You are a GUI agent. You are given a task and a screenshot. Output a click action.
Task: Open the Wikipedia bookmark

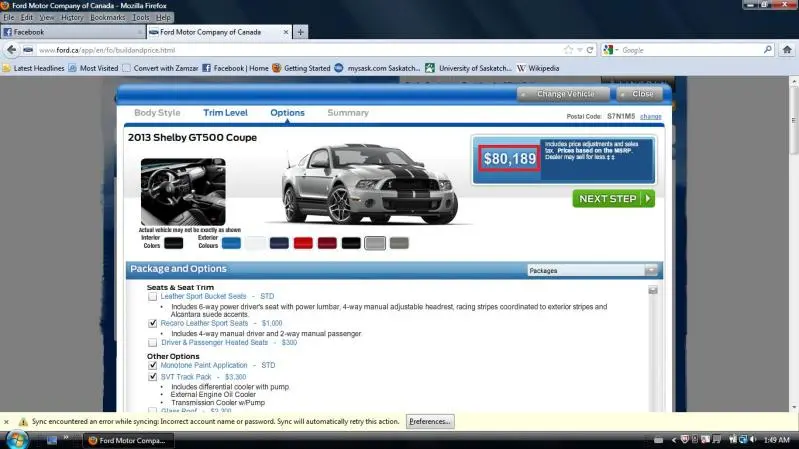tap(538, 68)
